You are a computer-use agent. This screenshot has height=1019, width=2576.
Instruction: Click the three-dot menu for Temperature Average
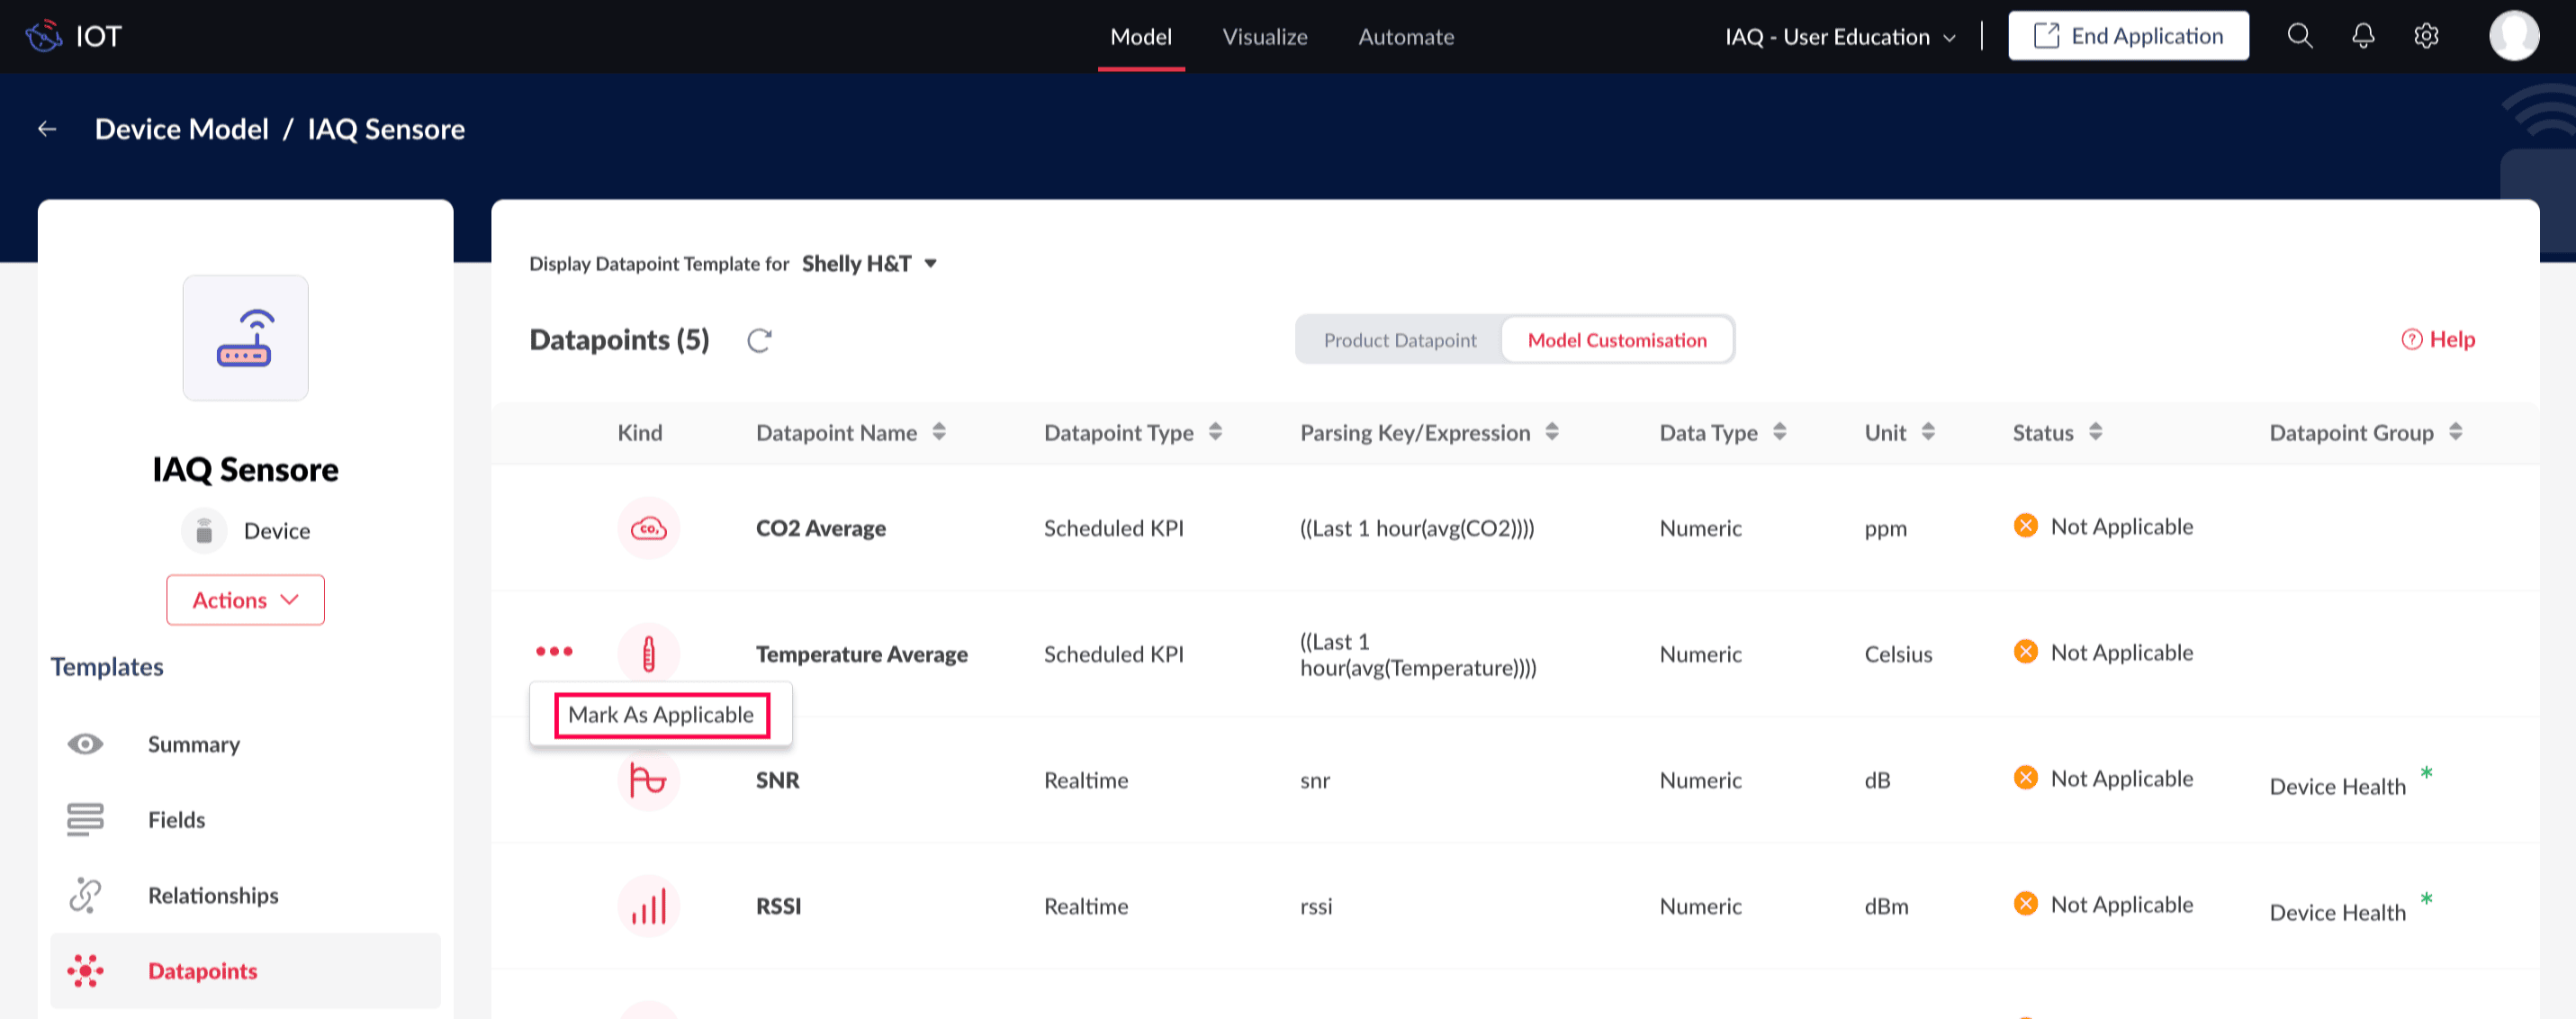(x=554, y=651)
